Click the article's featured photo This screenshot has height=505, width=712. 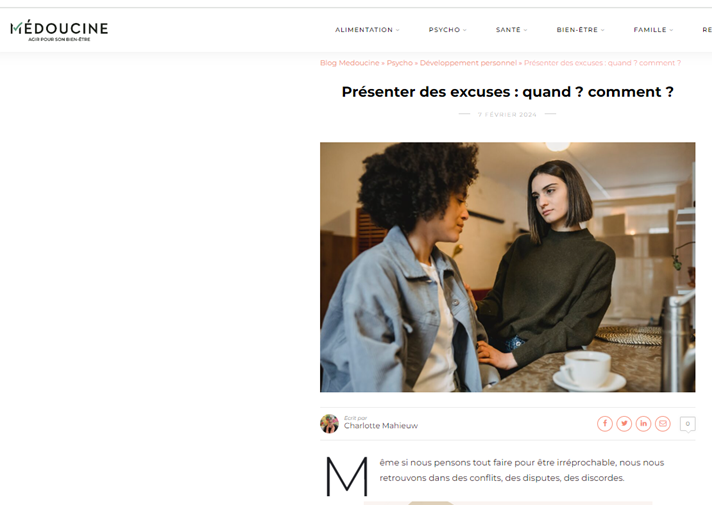coord(508,267)
